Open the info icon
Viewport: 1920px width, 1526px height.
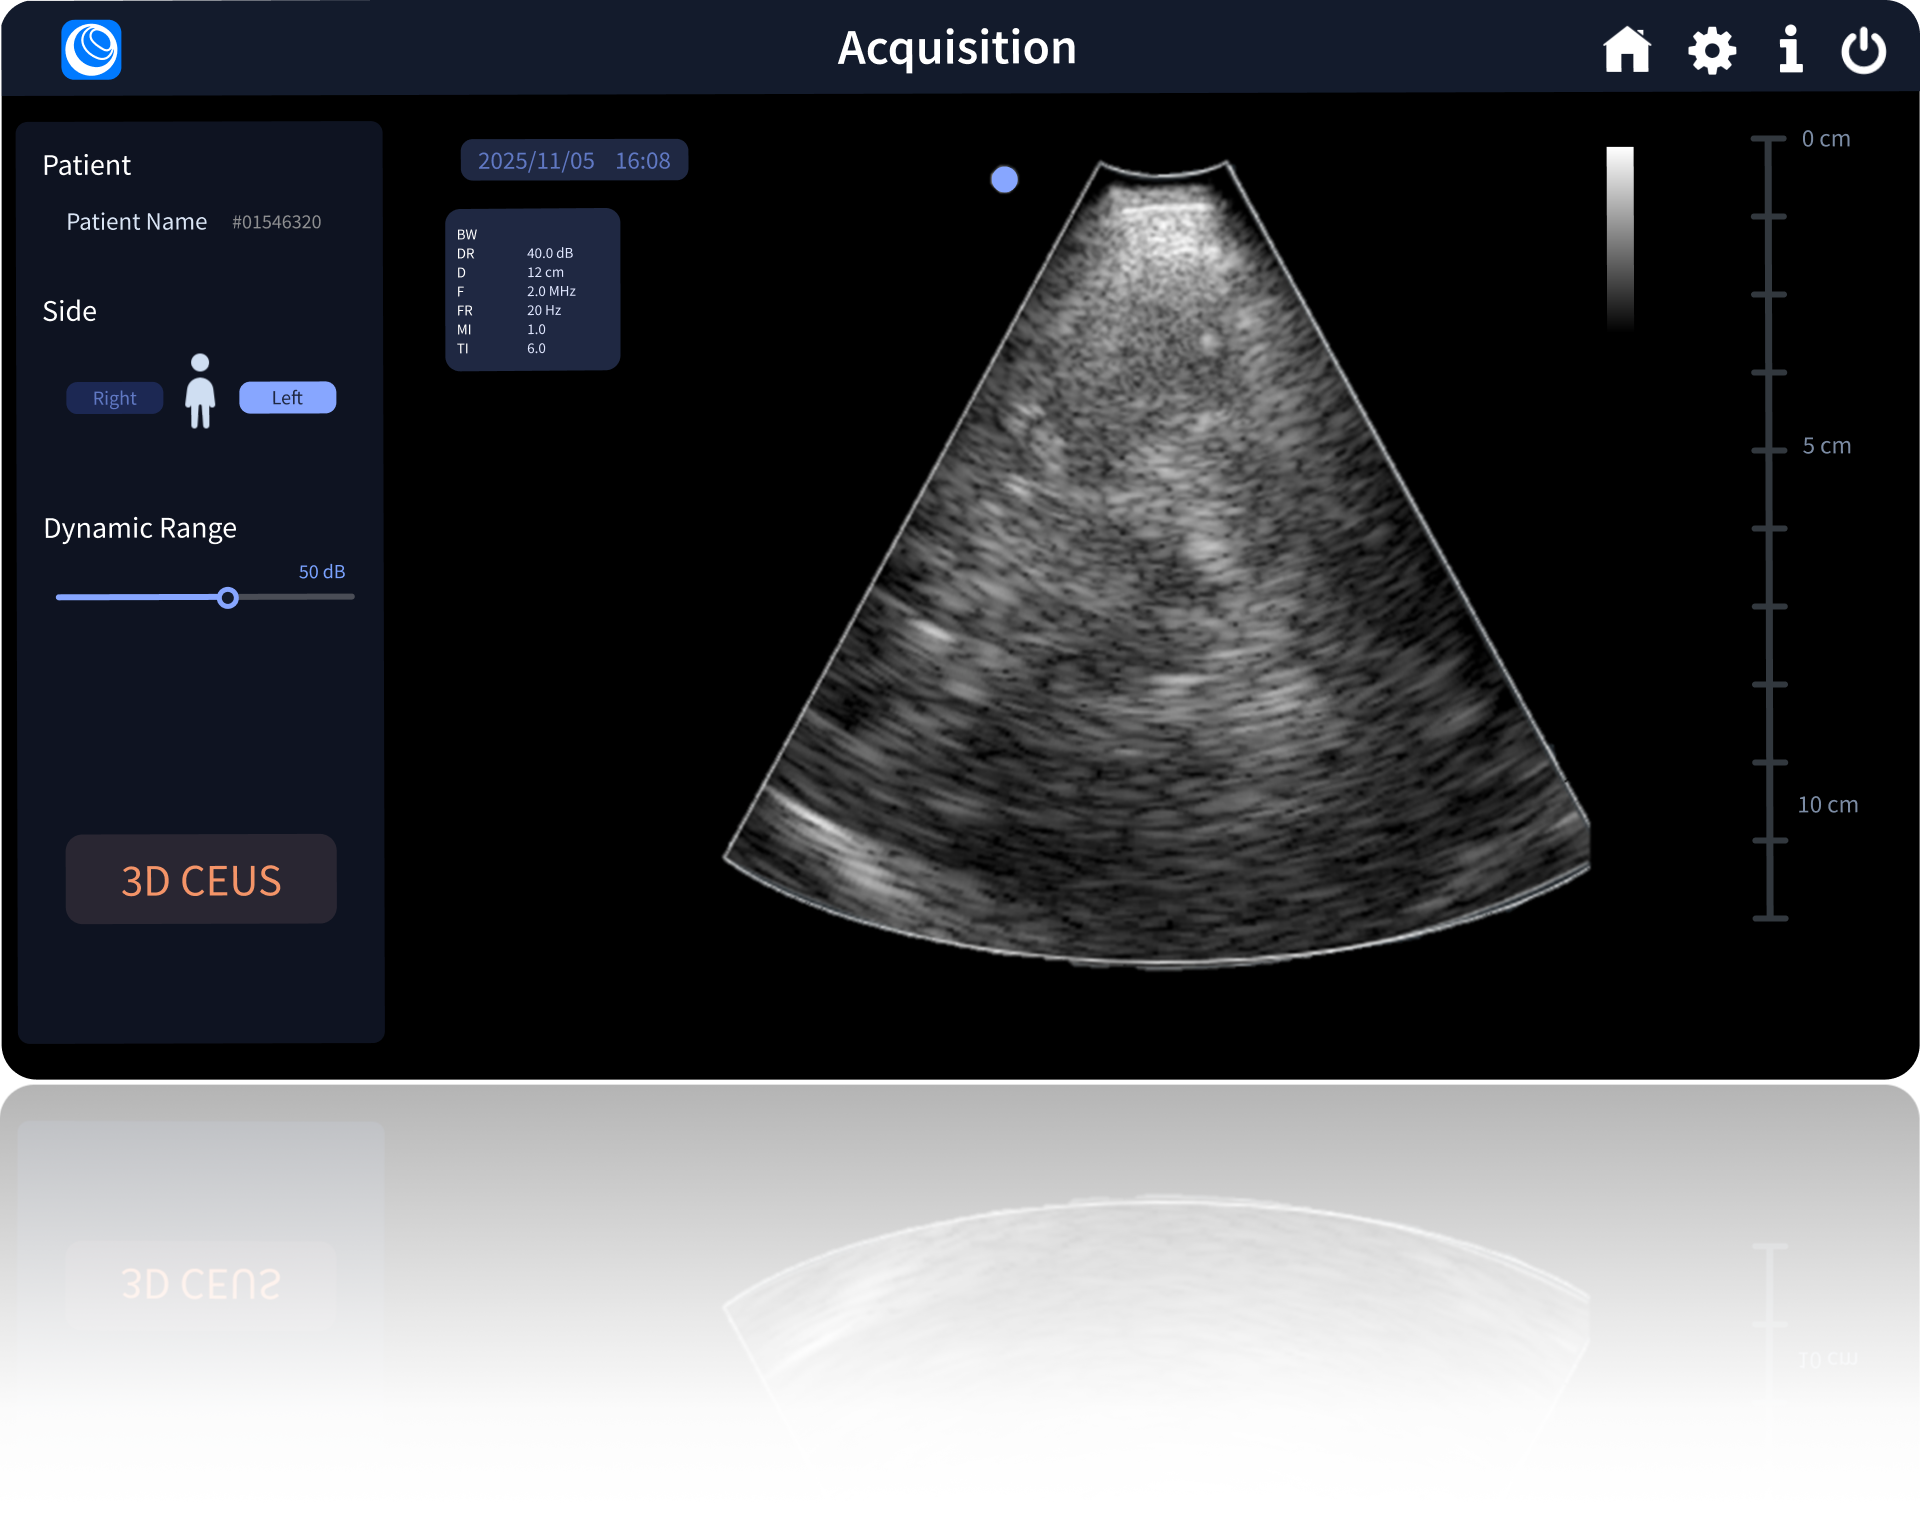[1790, 49]
